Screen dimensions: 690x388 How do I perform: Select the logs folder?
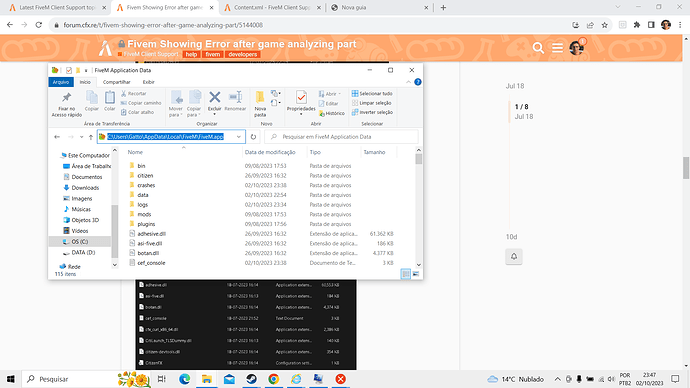(x=143, y=205)
